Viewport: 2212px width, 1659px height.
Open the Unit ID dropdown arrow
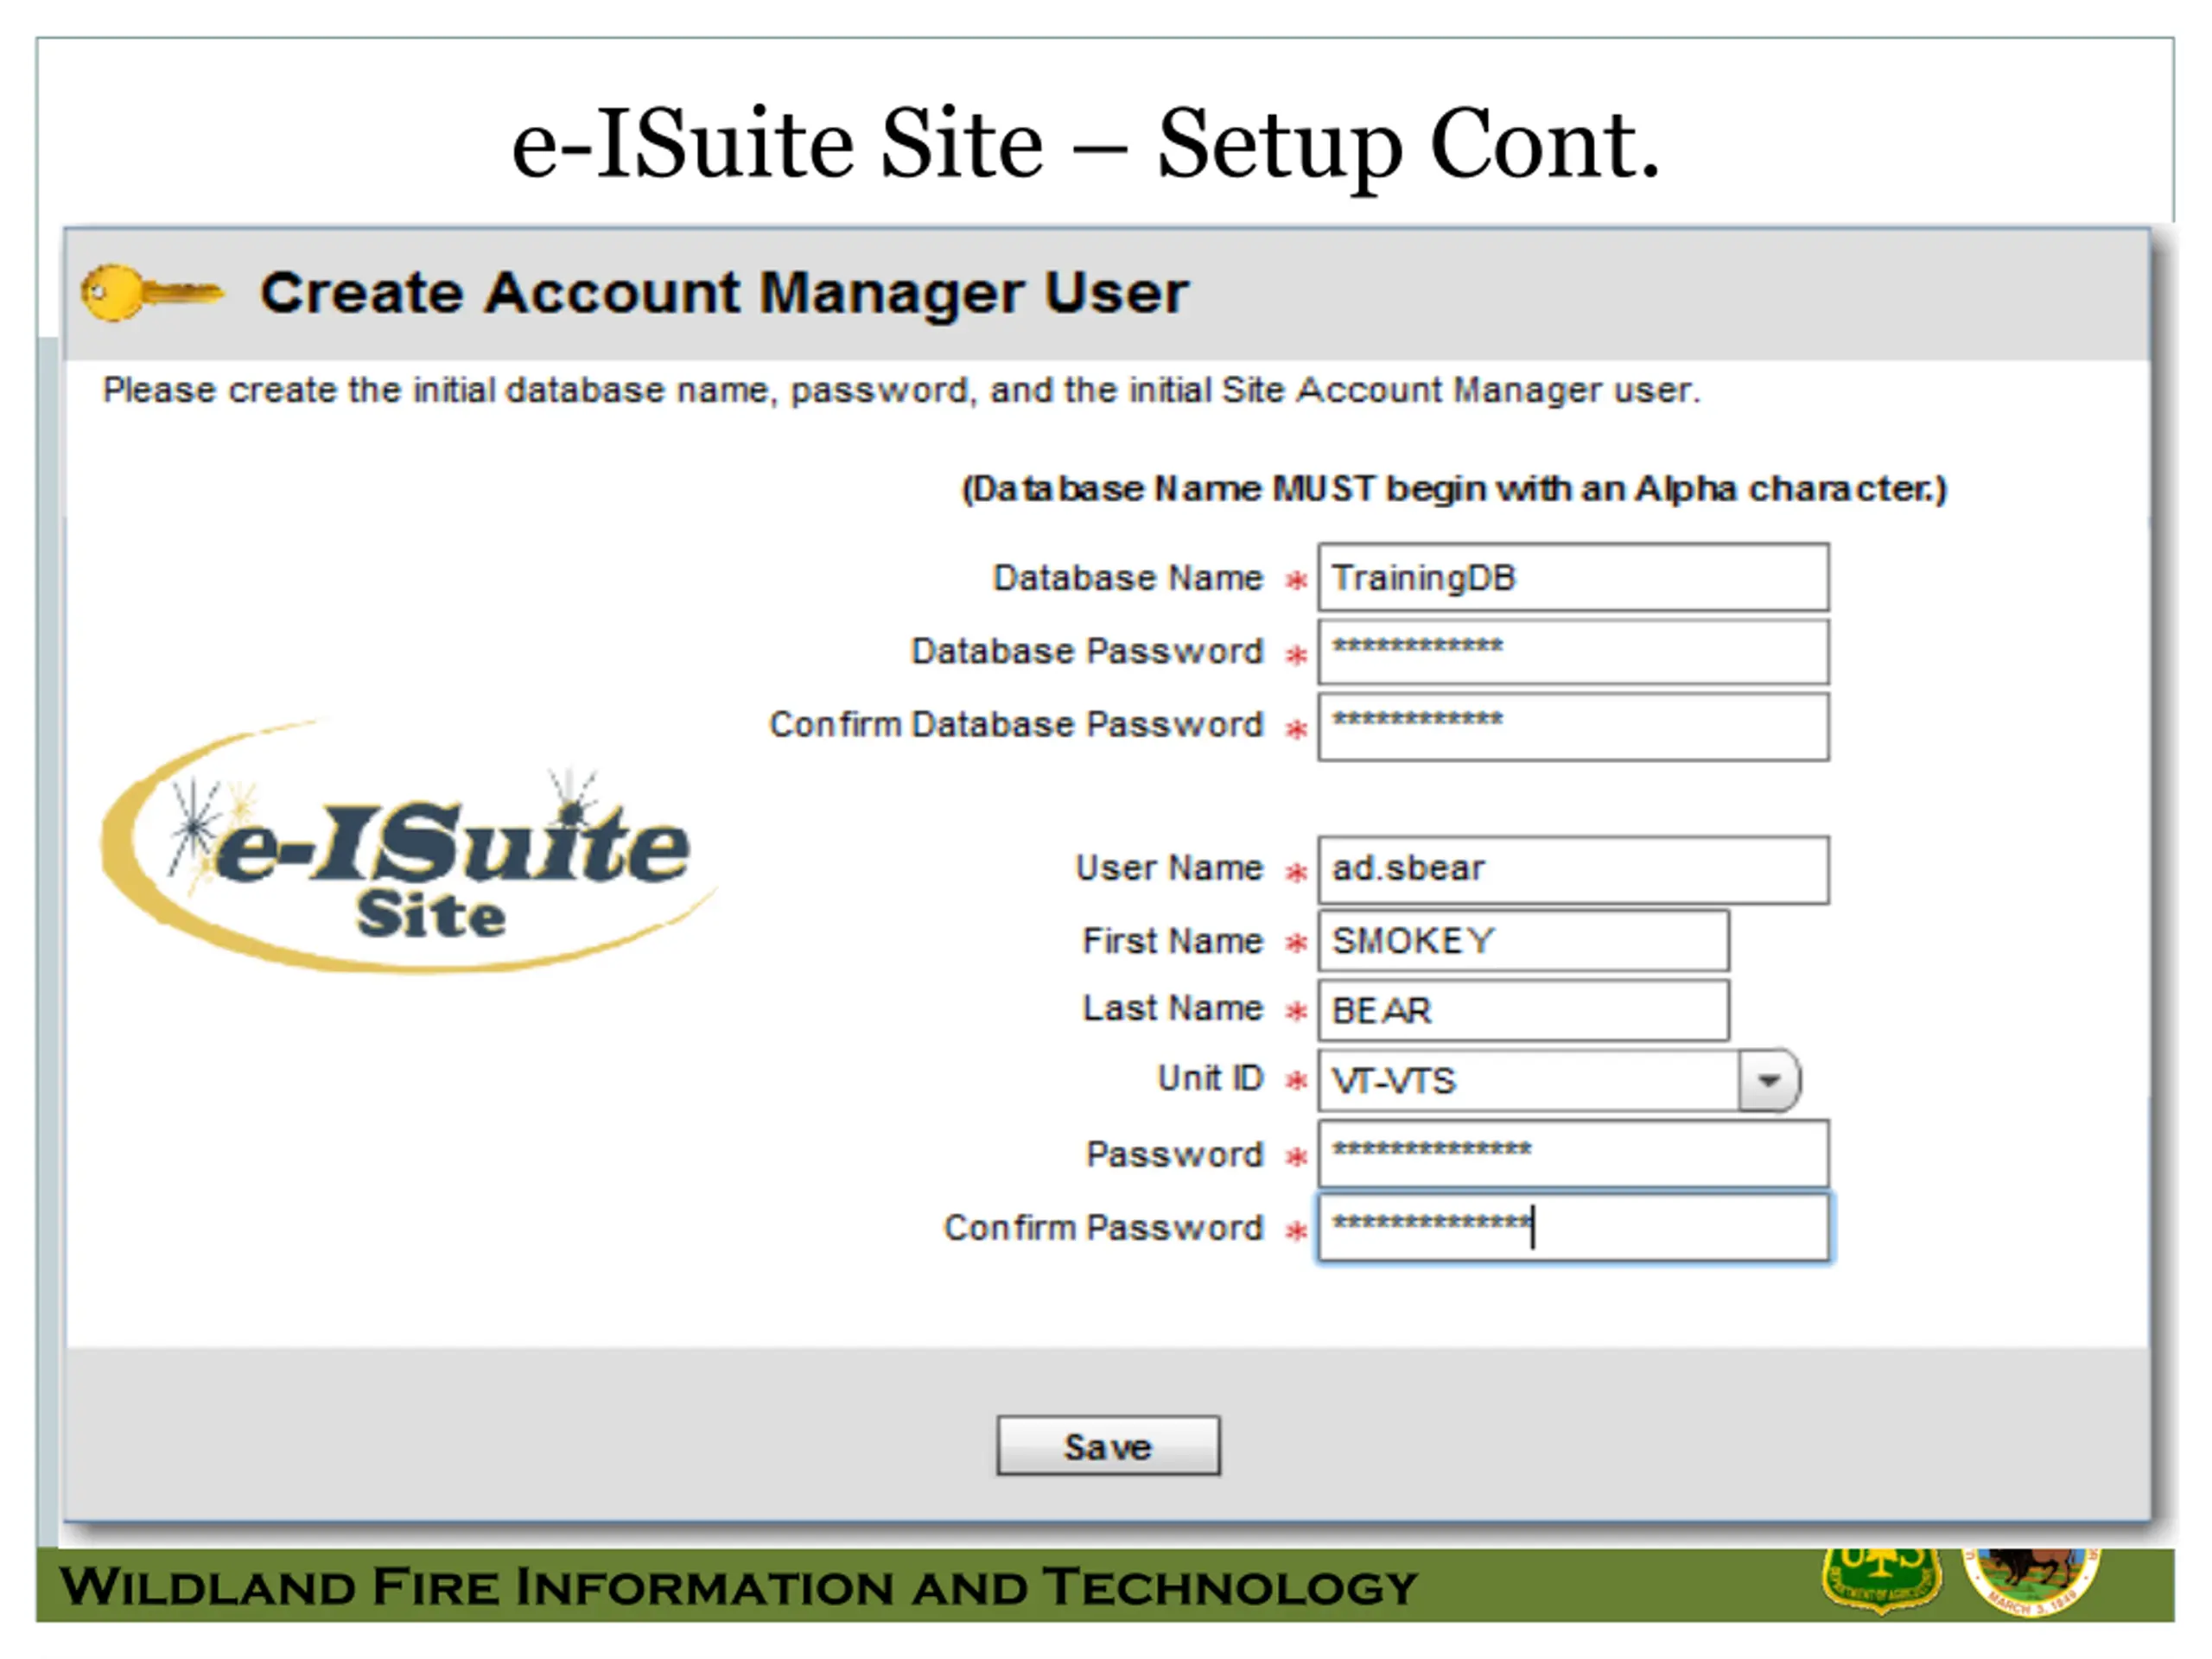pyautogui.click(x=1768, y=1080)
